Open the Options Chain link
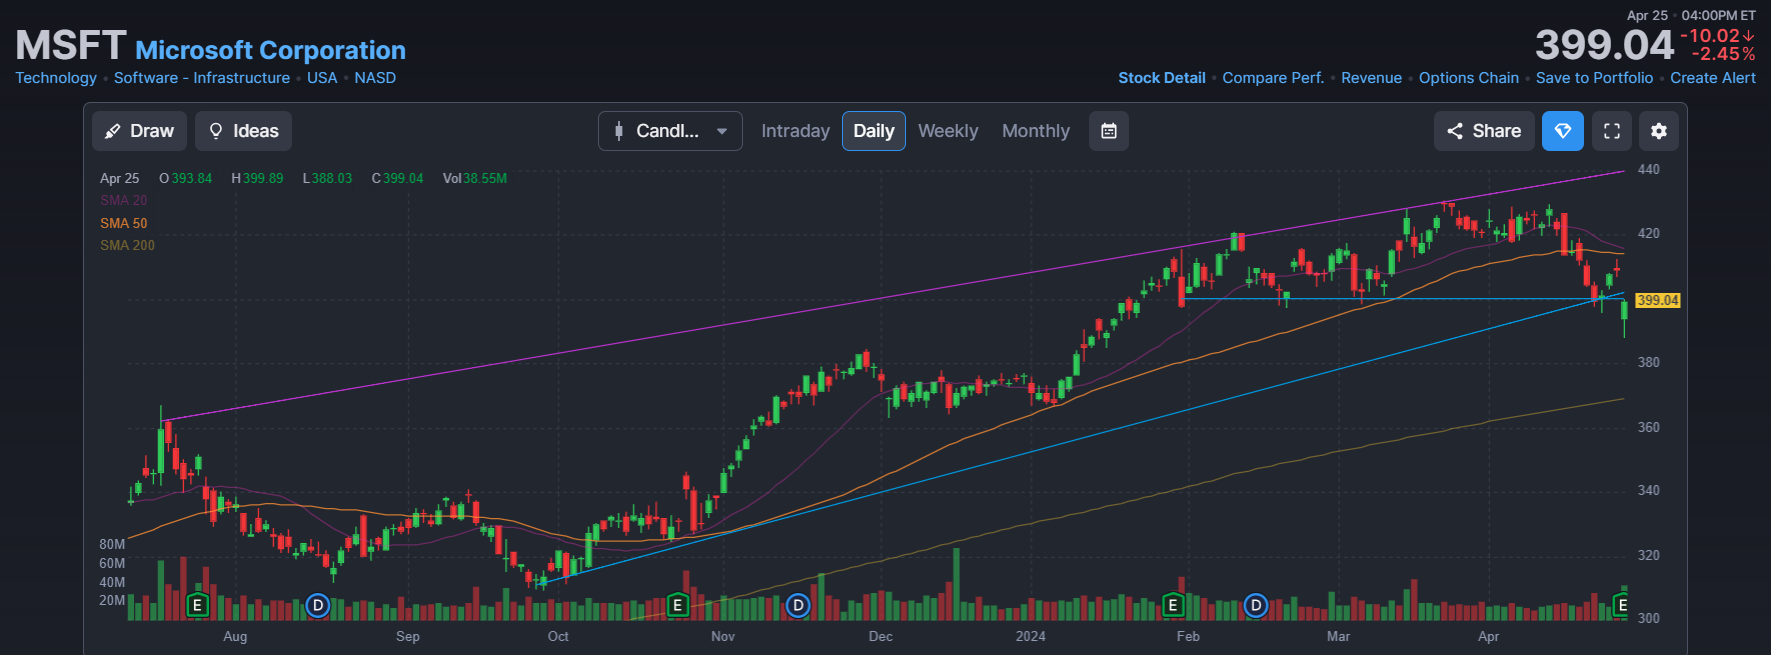This screenshot has width=1771, height=655. point(1469,78)
